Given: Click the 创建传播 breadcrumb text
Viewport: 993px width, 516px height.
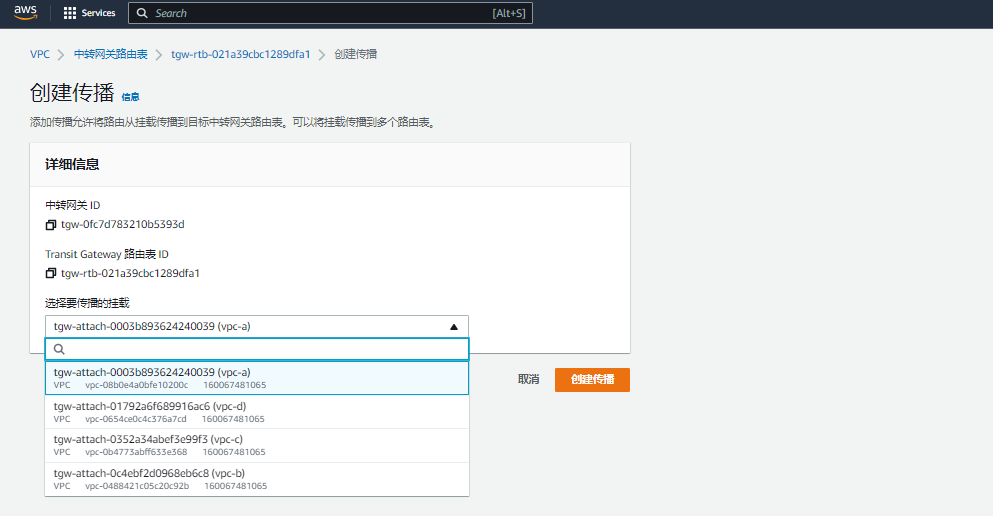Looking at the screenshot, I should (x=356, y=54).
